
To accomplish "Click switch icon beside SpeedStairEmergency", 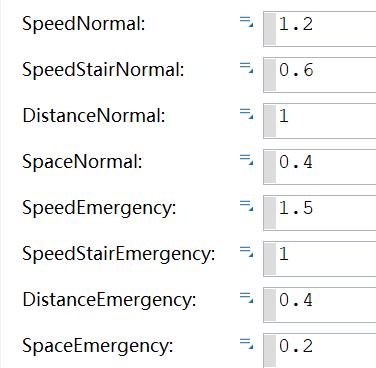I will tap(246, 252).
